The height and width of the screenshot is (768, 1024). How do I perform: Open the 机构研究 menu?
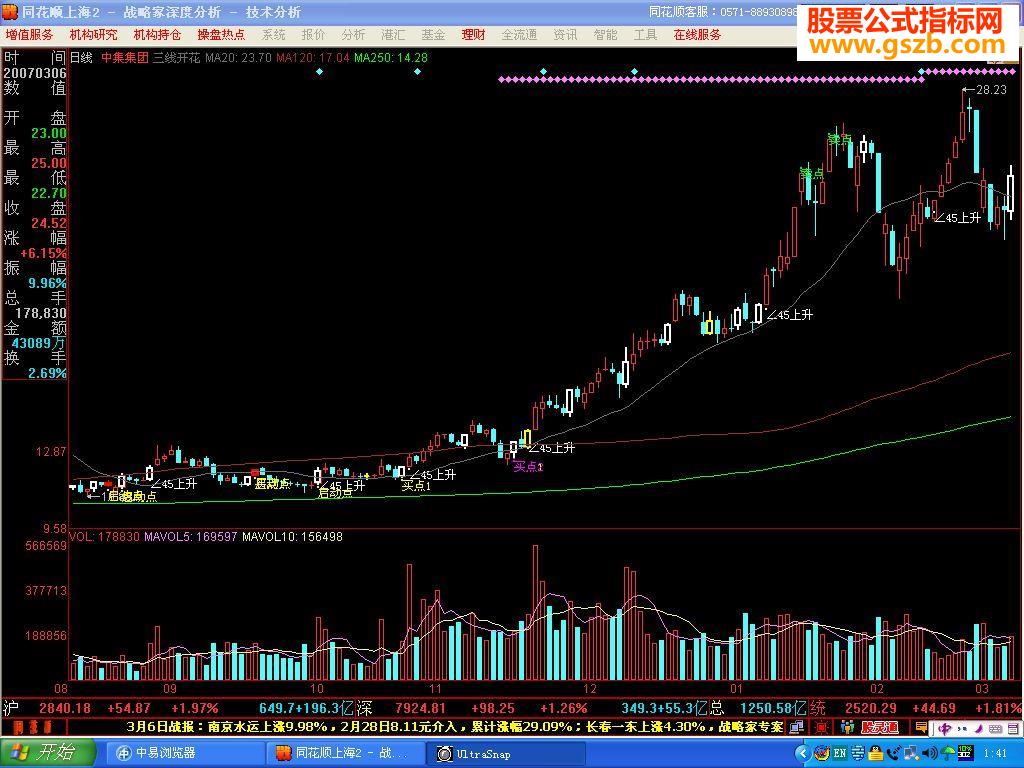click(93, 35)
